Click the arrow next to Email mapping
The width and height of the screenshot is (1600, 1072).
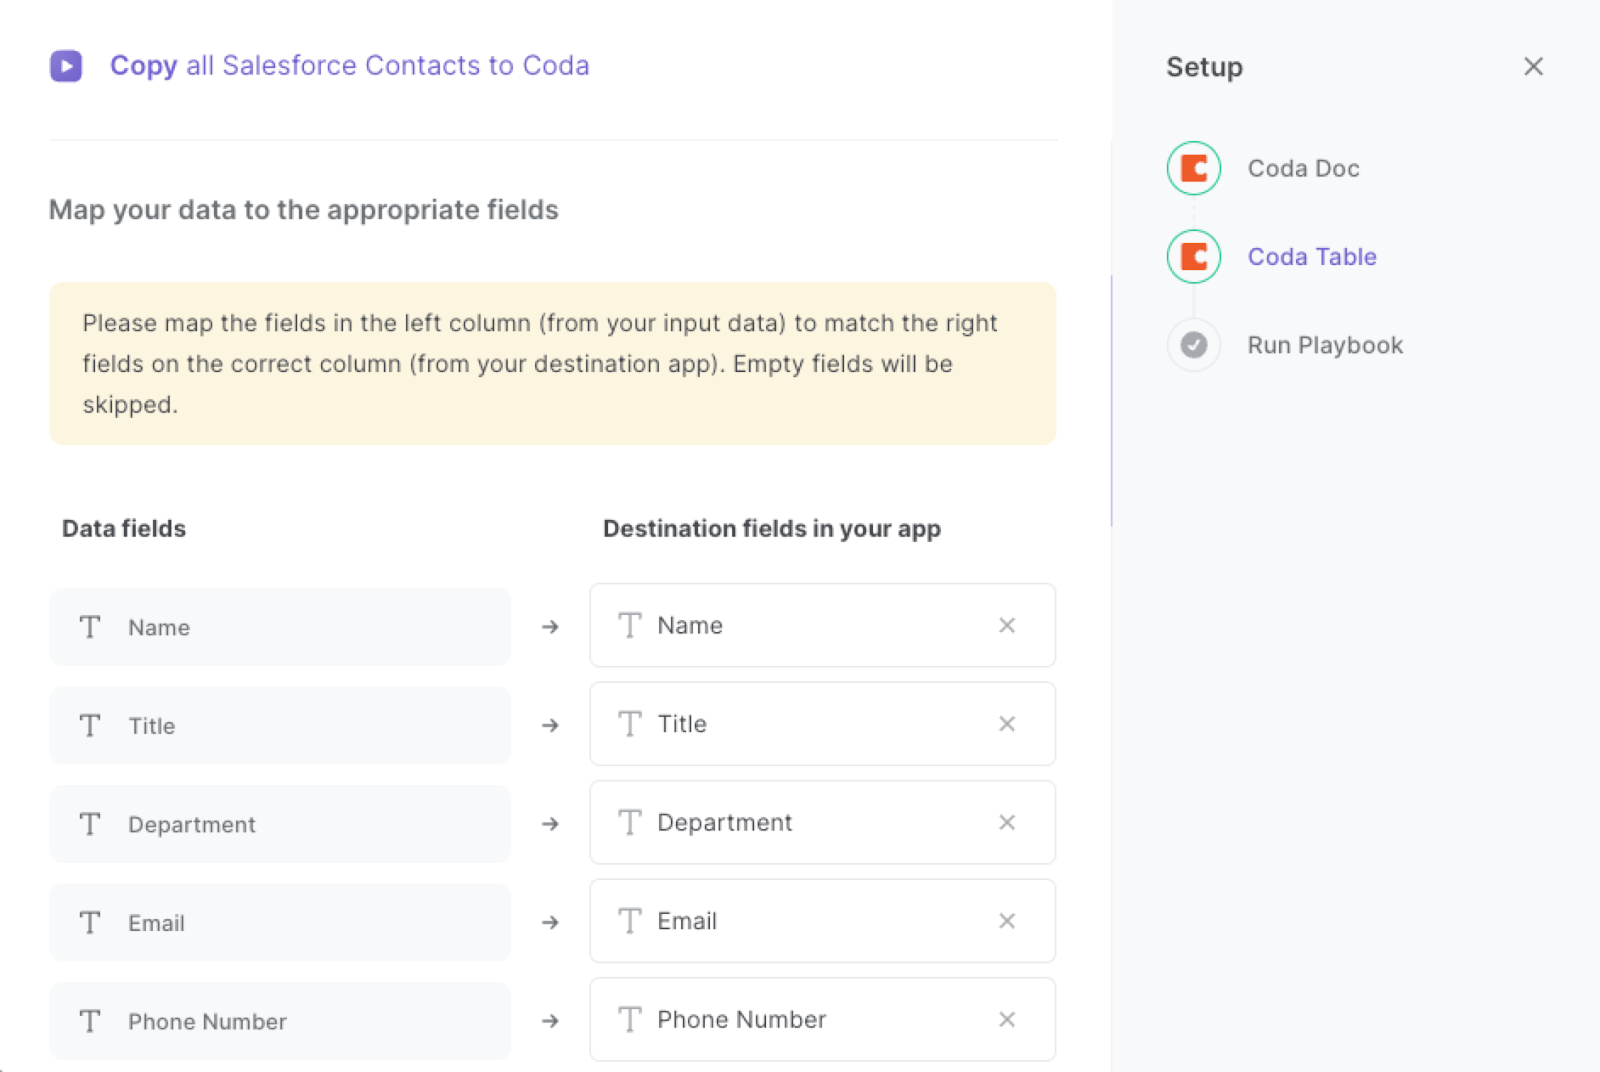click(550, 923)
